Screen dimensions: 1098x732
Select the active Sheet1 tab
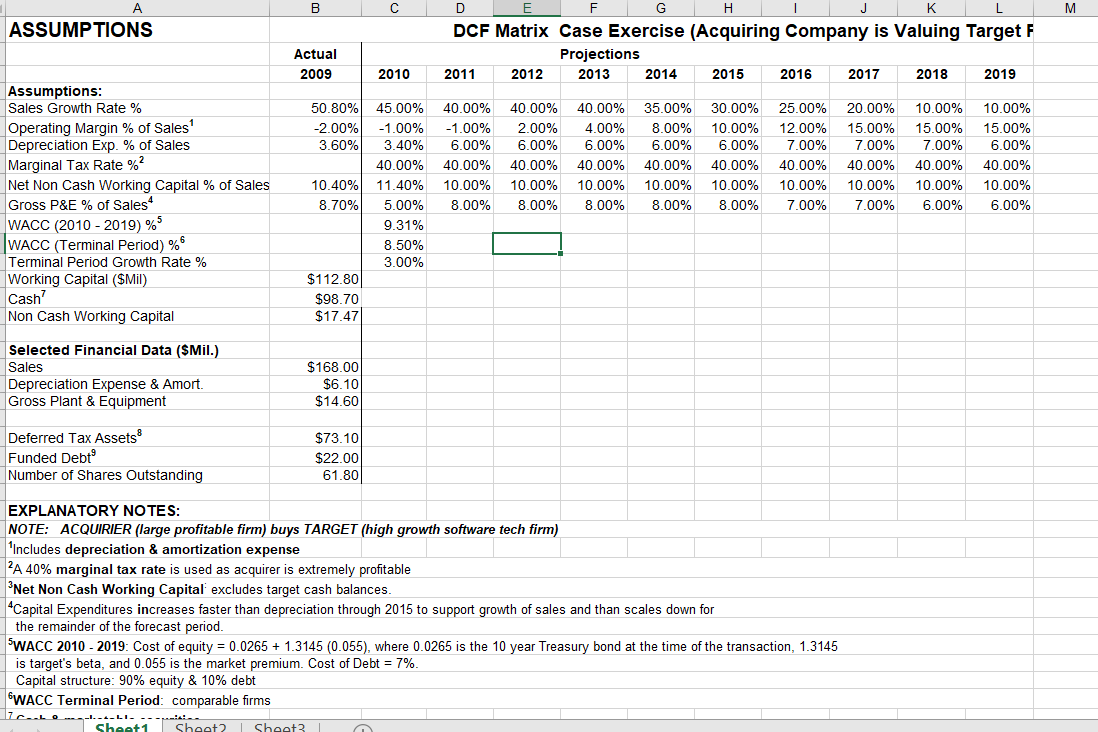[122, 727]
